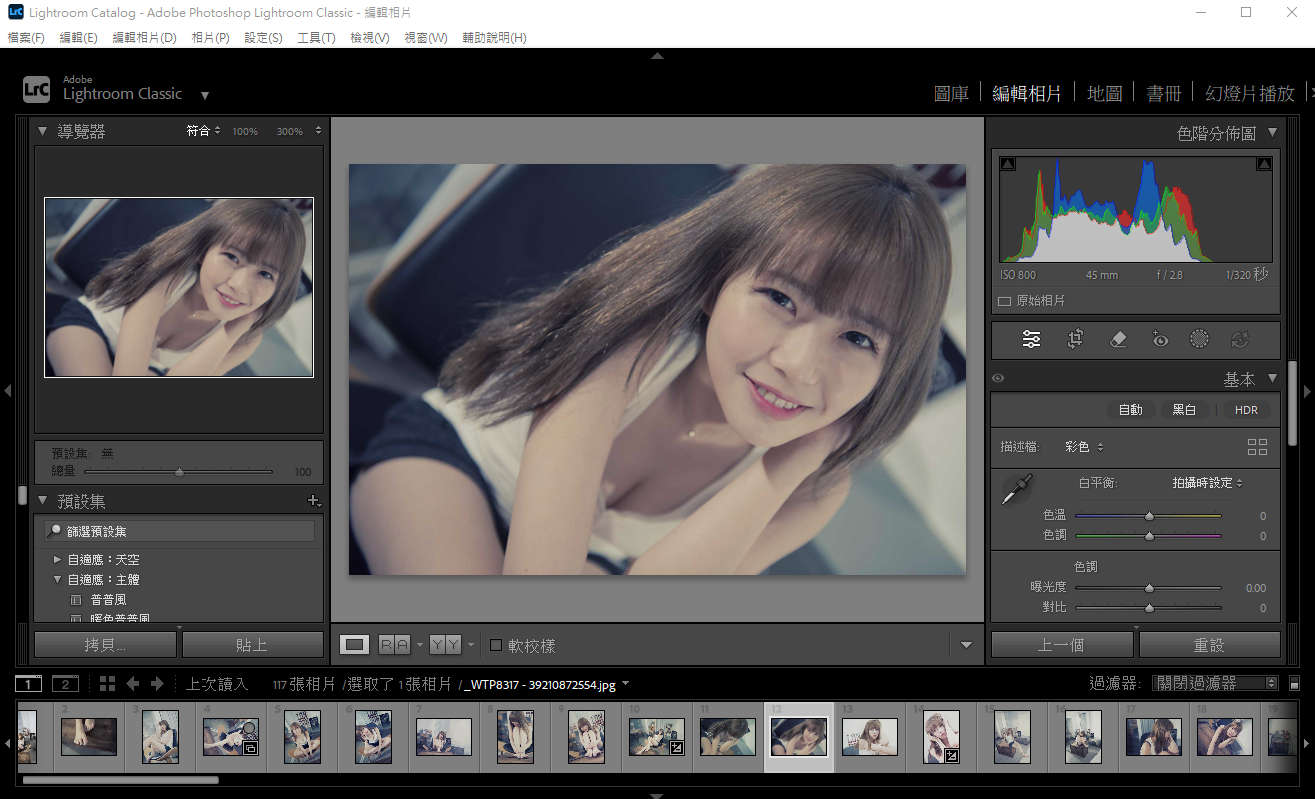This screenshot has height=799, width=1315.
Task: Check the 原始相片 checkbox under histogram
Action: pyautogui.click(x=1004, y=301)
